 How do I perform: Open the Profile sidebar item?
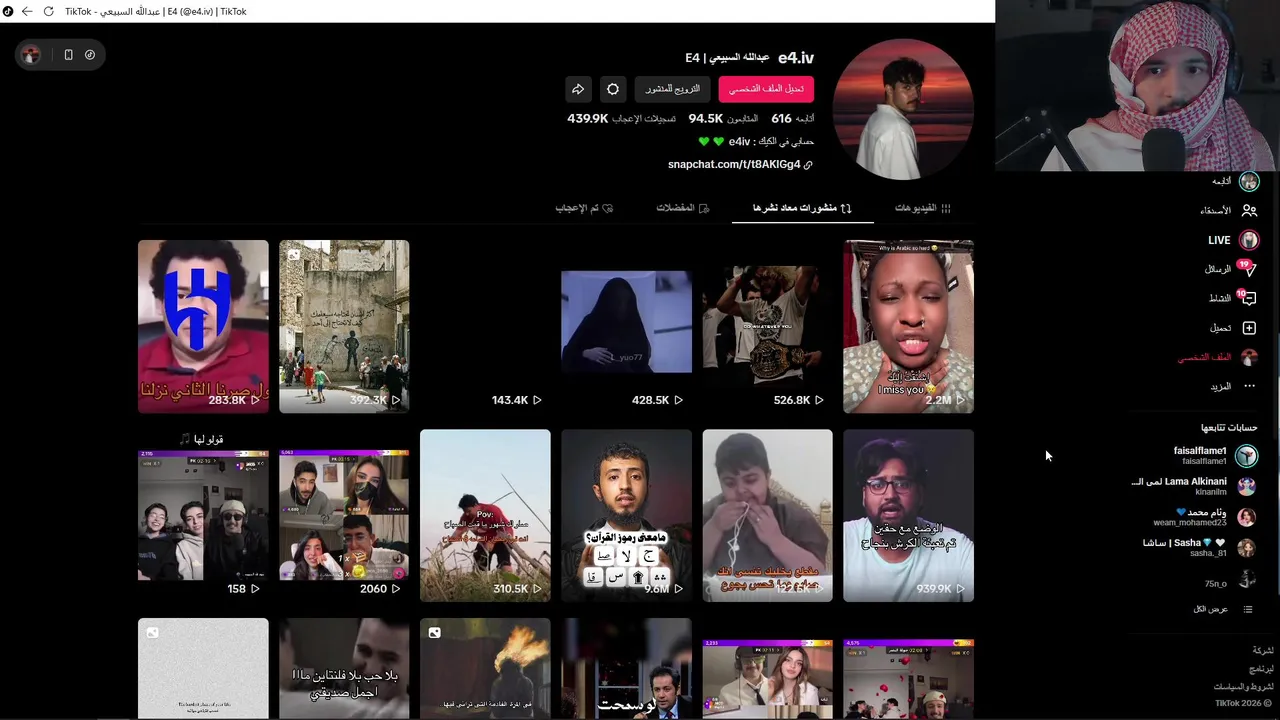[1217, 357]
